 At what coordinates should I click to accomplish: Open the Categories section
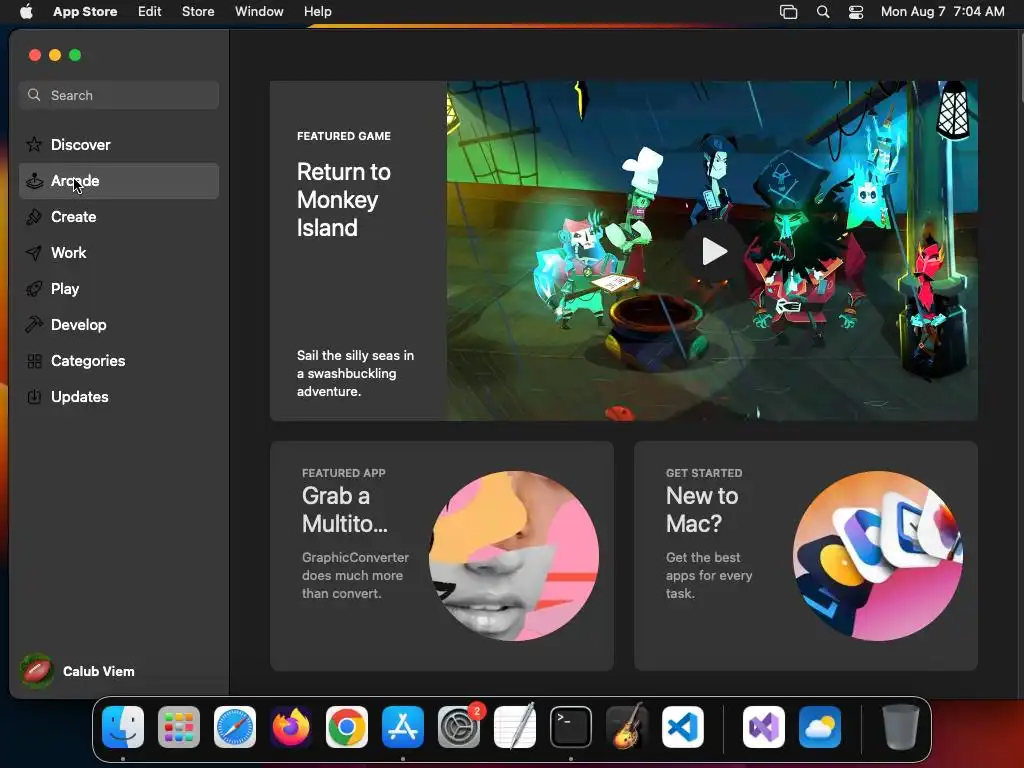[119, 360]
